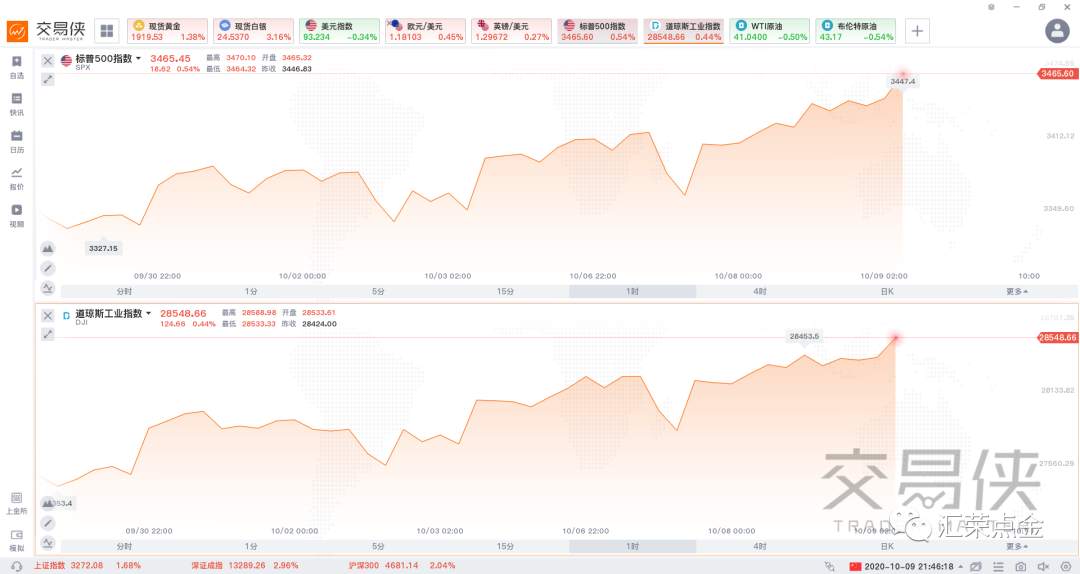The height and width of the screenshot is (574, 1080).
Task: Open the chart type icon on SPX chart
Action: (48, 248)
